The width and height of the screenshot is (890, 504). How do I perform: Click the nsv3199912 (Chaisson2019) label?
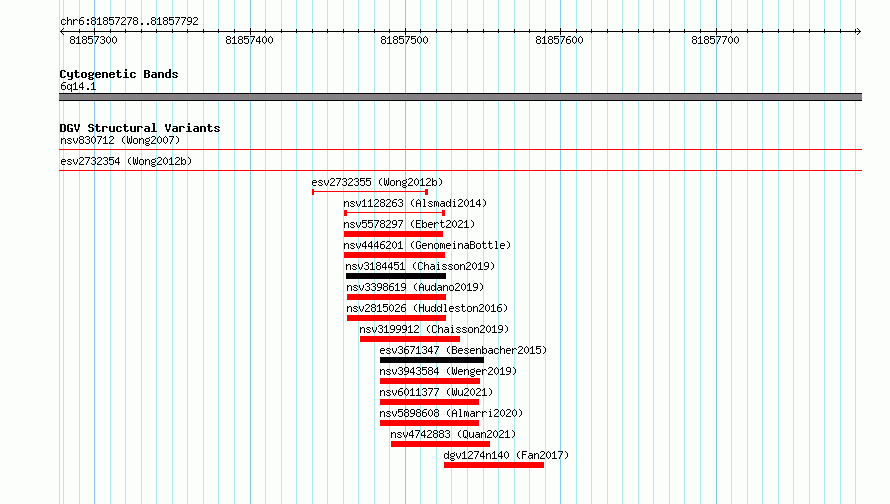[434, 329]
